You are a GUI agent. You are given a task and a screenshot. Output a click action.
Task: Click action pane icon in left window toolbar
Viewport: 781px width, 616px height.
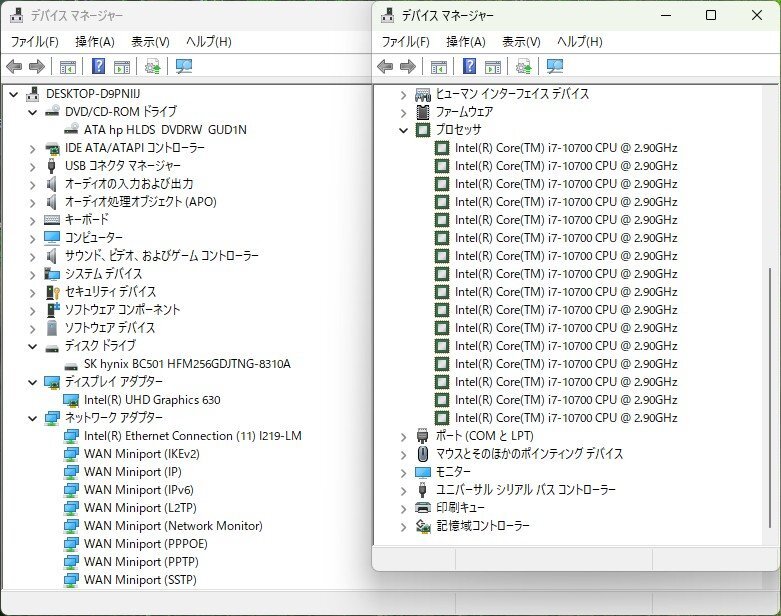[x=122, y=66]
